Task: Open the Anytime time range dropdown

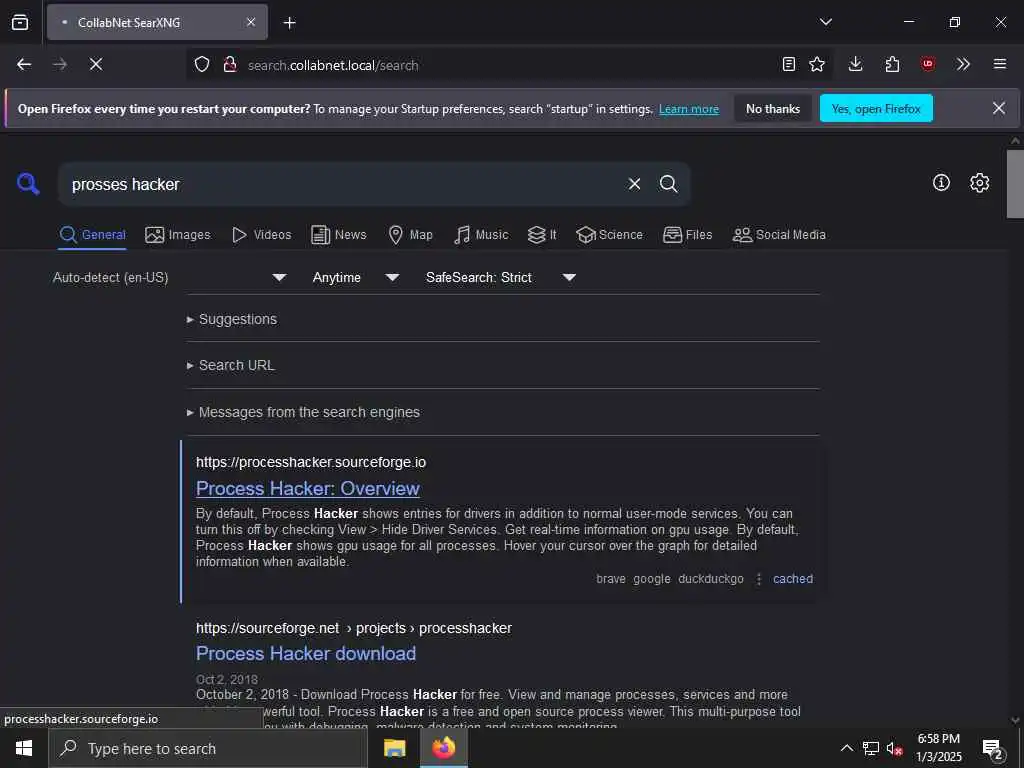Action: [355, 278]
